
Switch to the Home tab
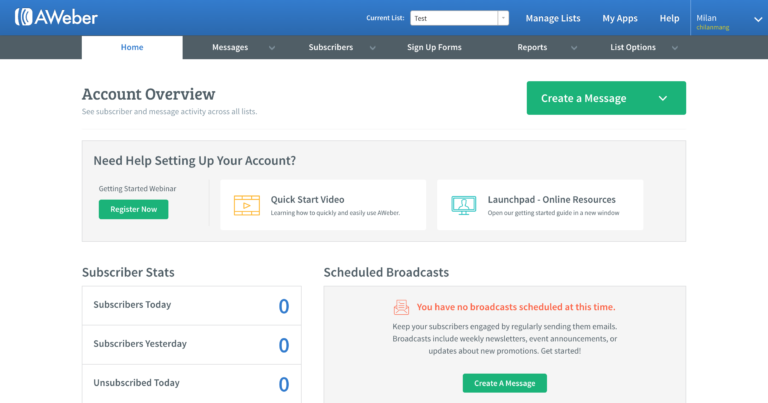tap(132, 47)
